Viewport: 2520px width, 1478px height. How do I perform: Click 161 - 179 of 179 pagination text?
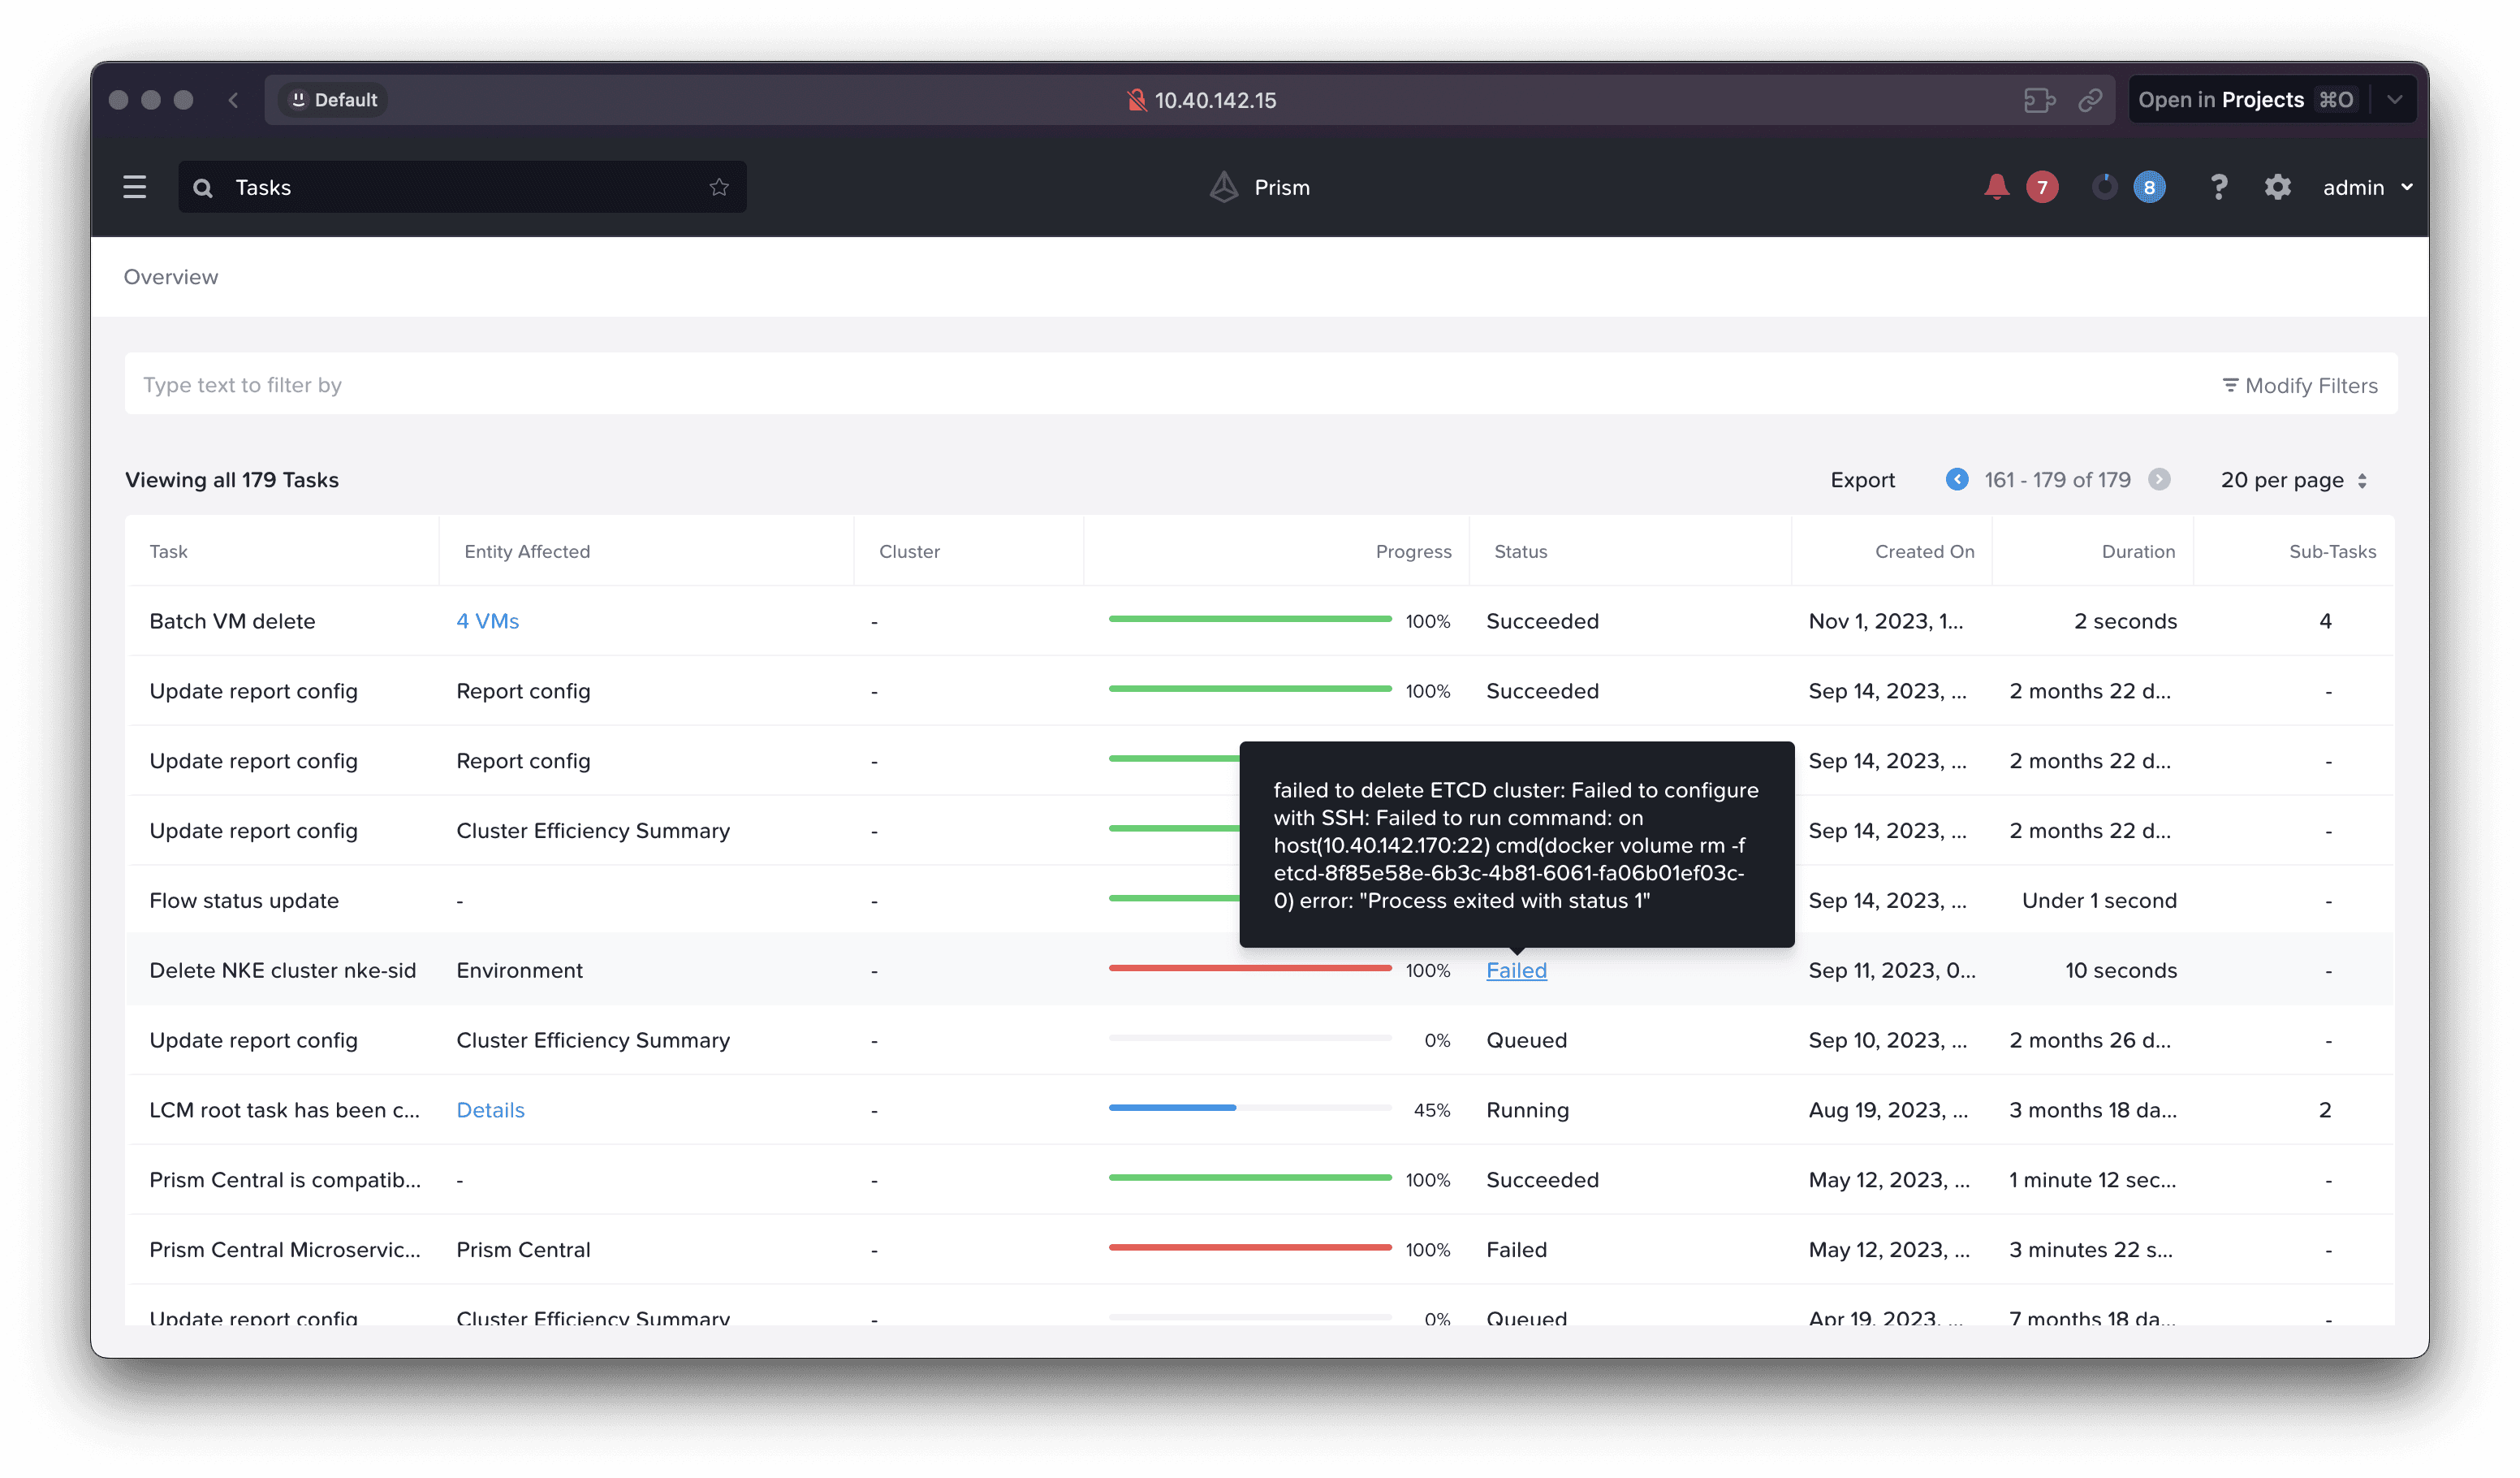point(2057,480)
